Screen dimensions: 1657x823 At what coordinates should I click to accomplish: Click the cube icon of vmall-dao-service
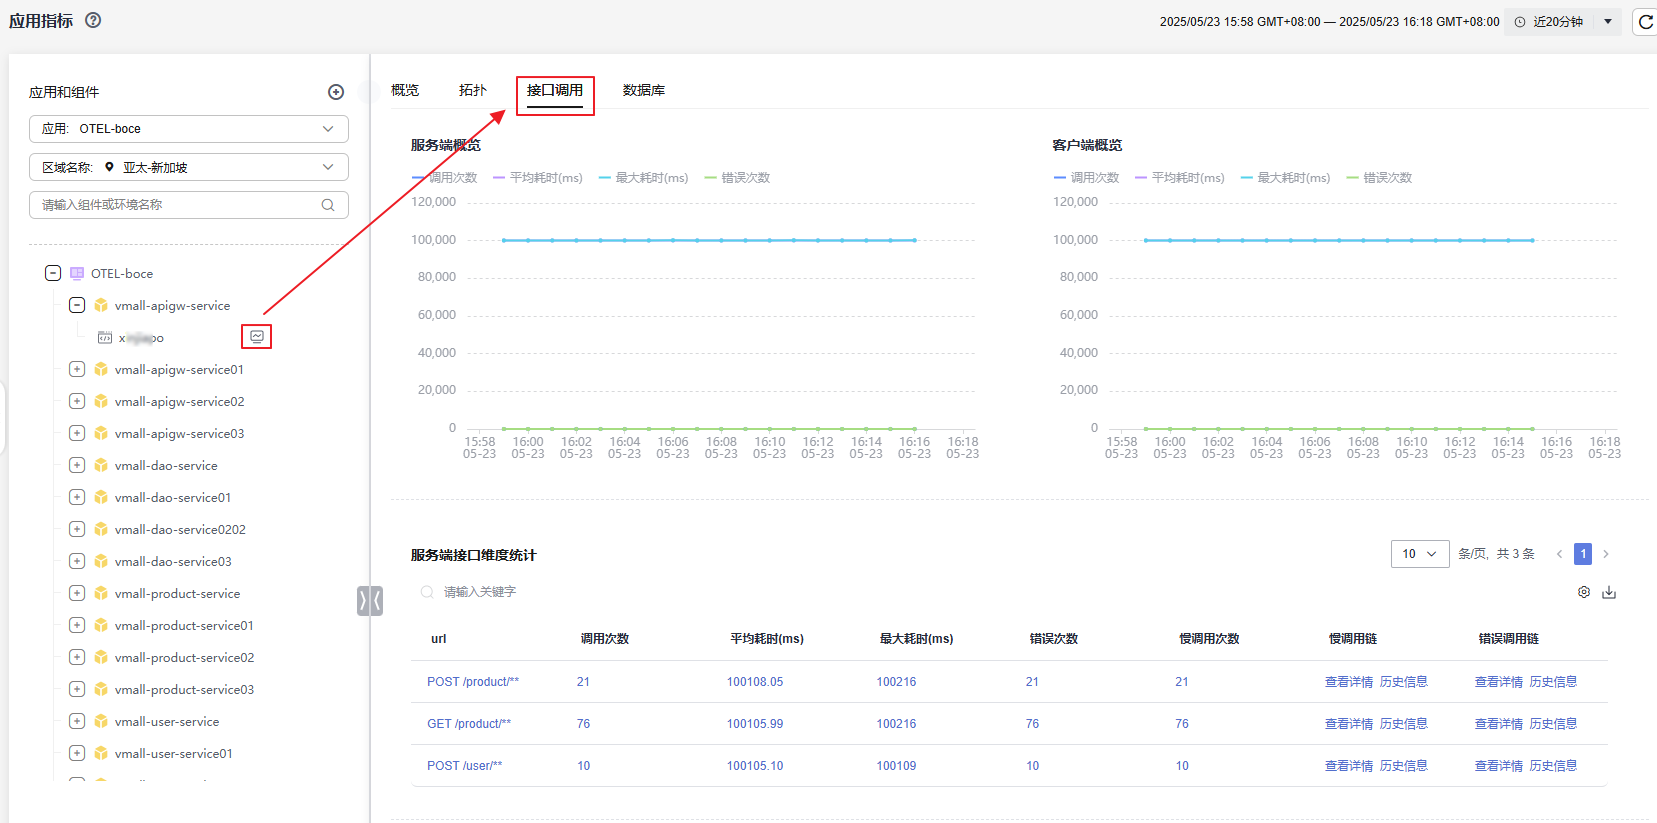tap(101, 465)
